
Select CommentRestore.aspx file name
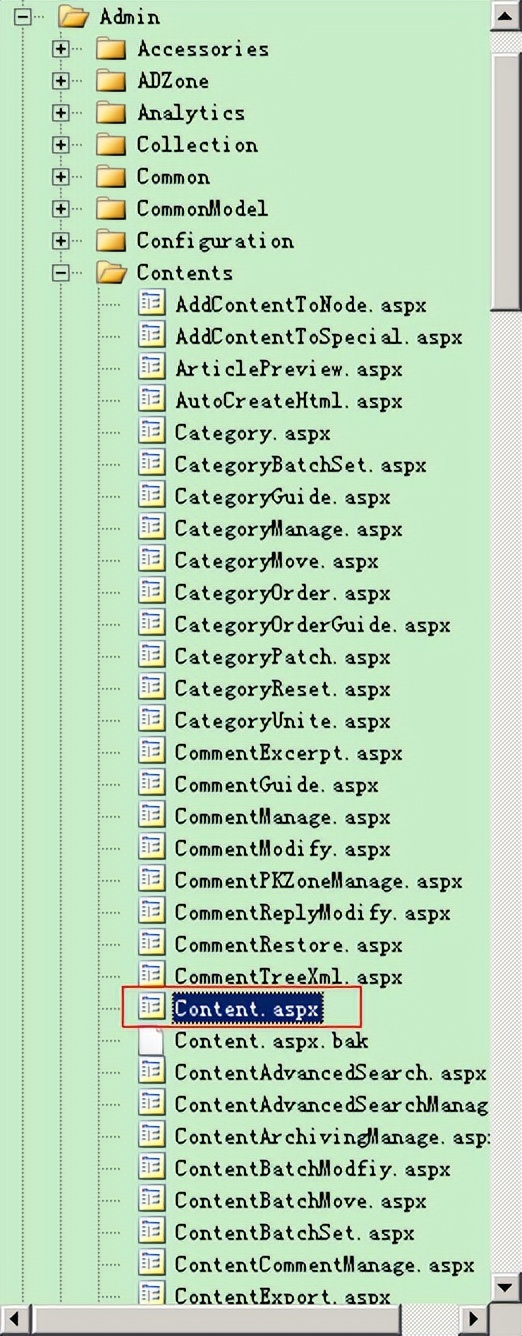(x=288, y=946)
